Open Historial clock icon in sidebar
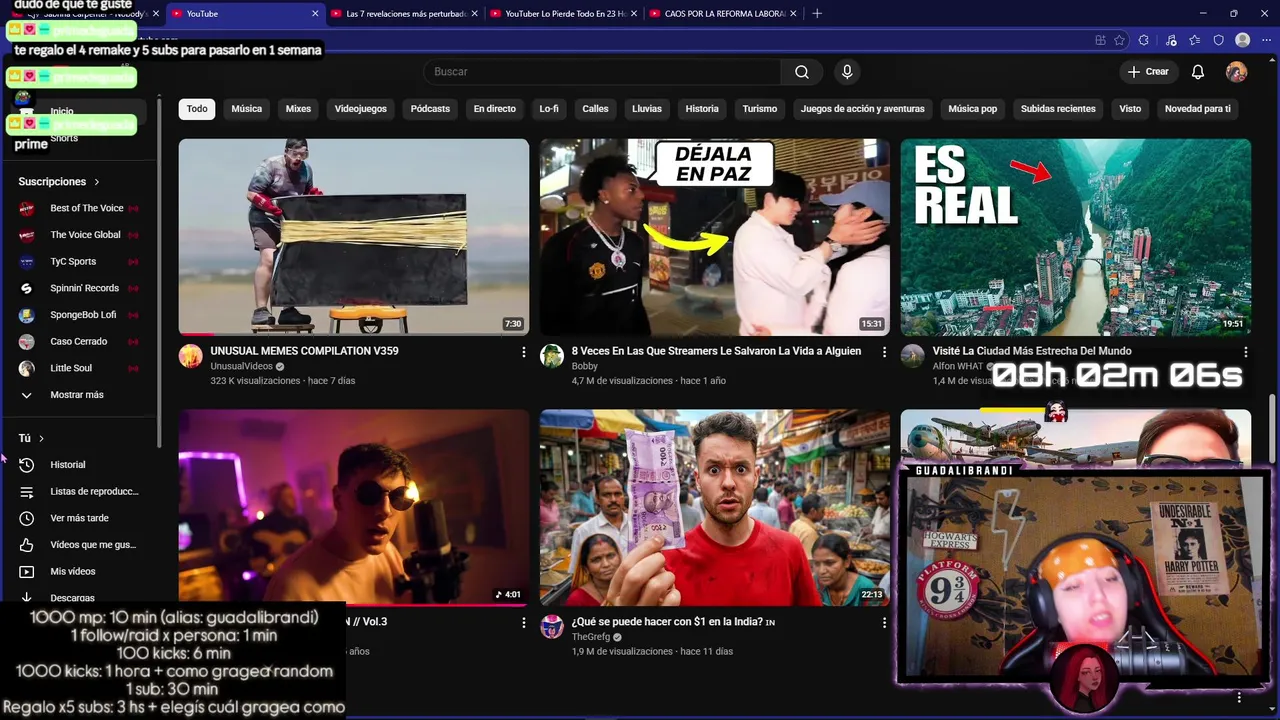 [x=27, y=465]
